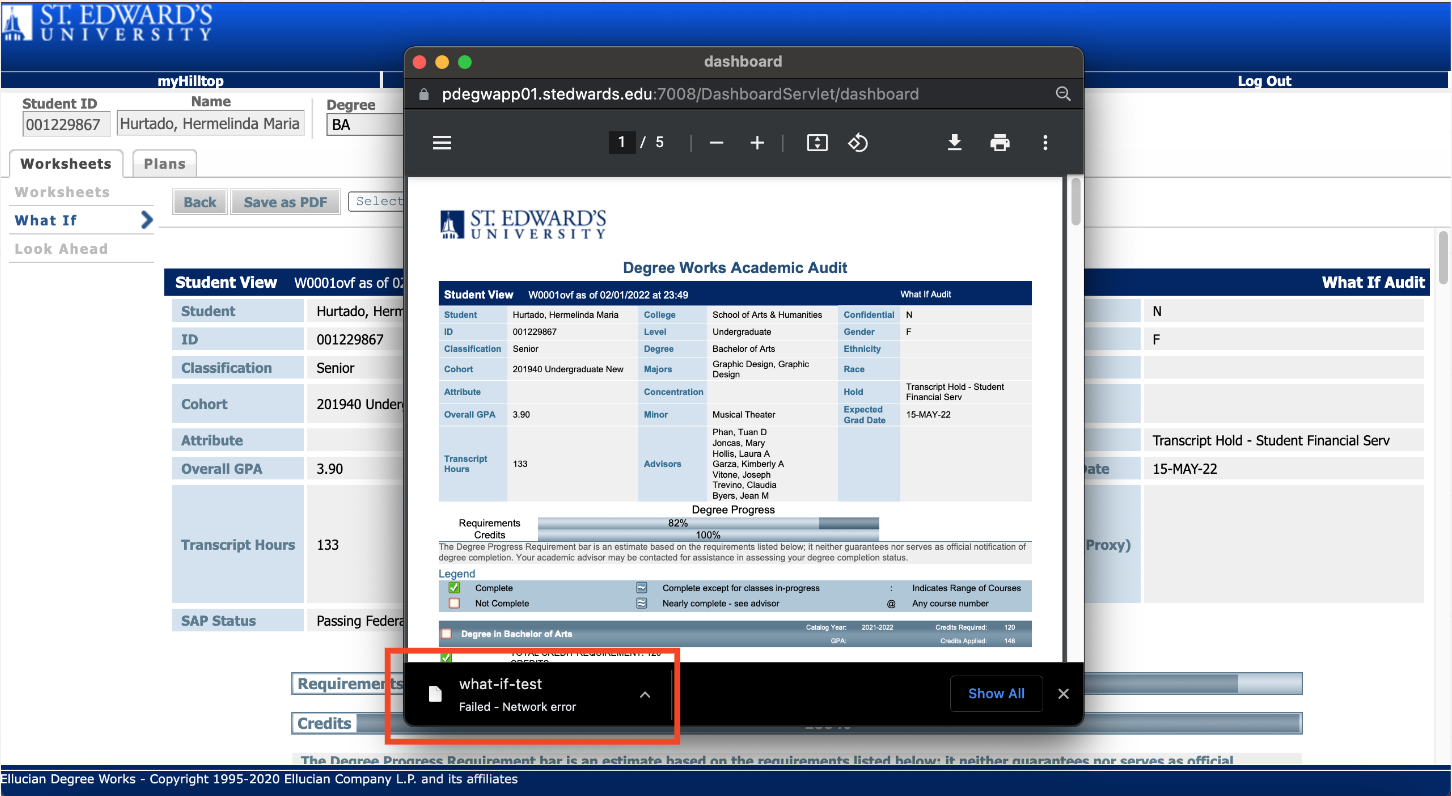
Task: Click the magnifier icon in the address bar
Action: [1063, 94]
